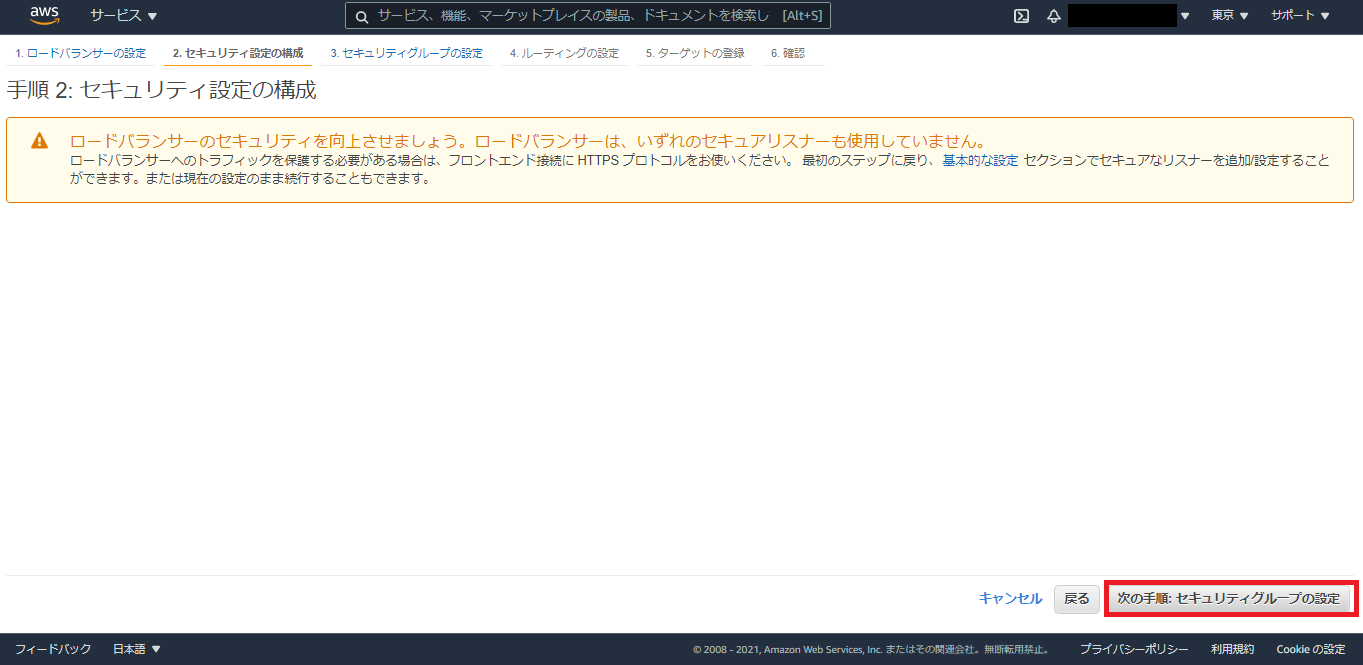Click the AWS logo home icon
1363x665 pixels.
click(45, 15)
